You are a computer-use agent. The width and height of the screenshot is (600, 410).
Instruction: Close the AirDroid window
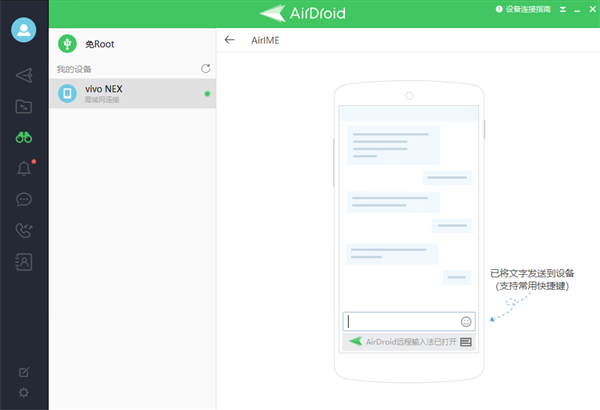pos(592,9)
